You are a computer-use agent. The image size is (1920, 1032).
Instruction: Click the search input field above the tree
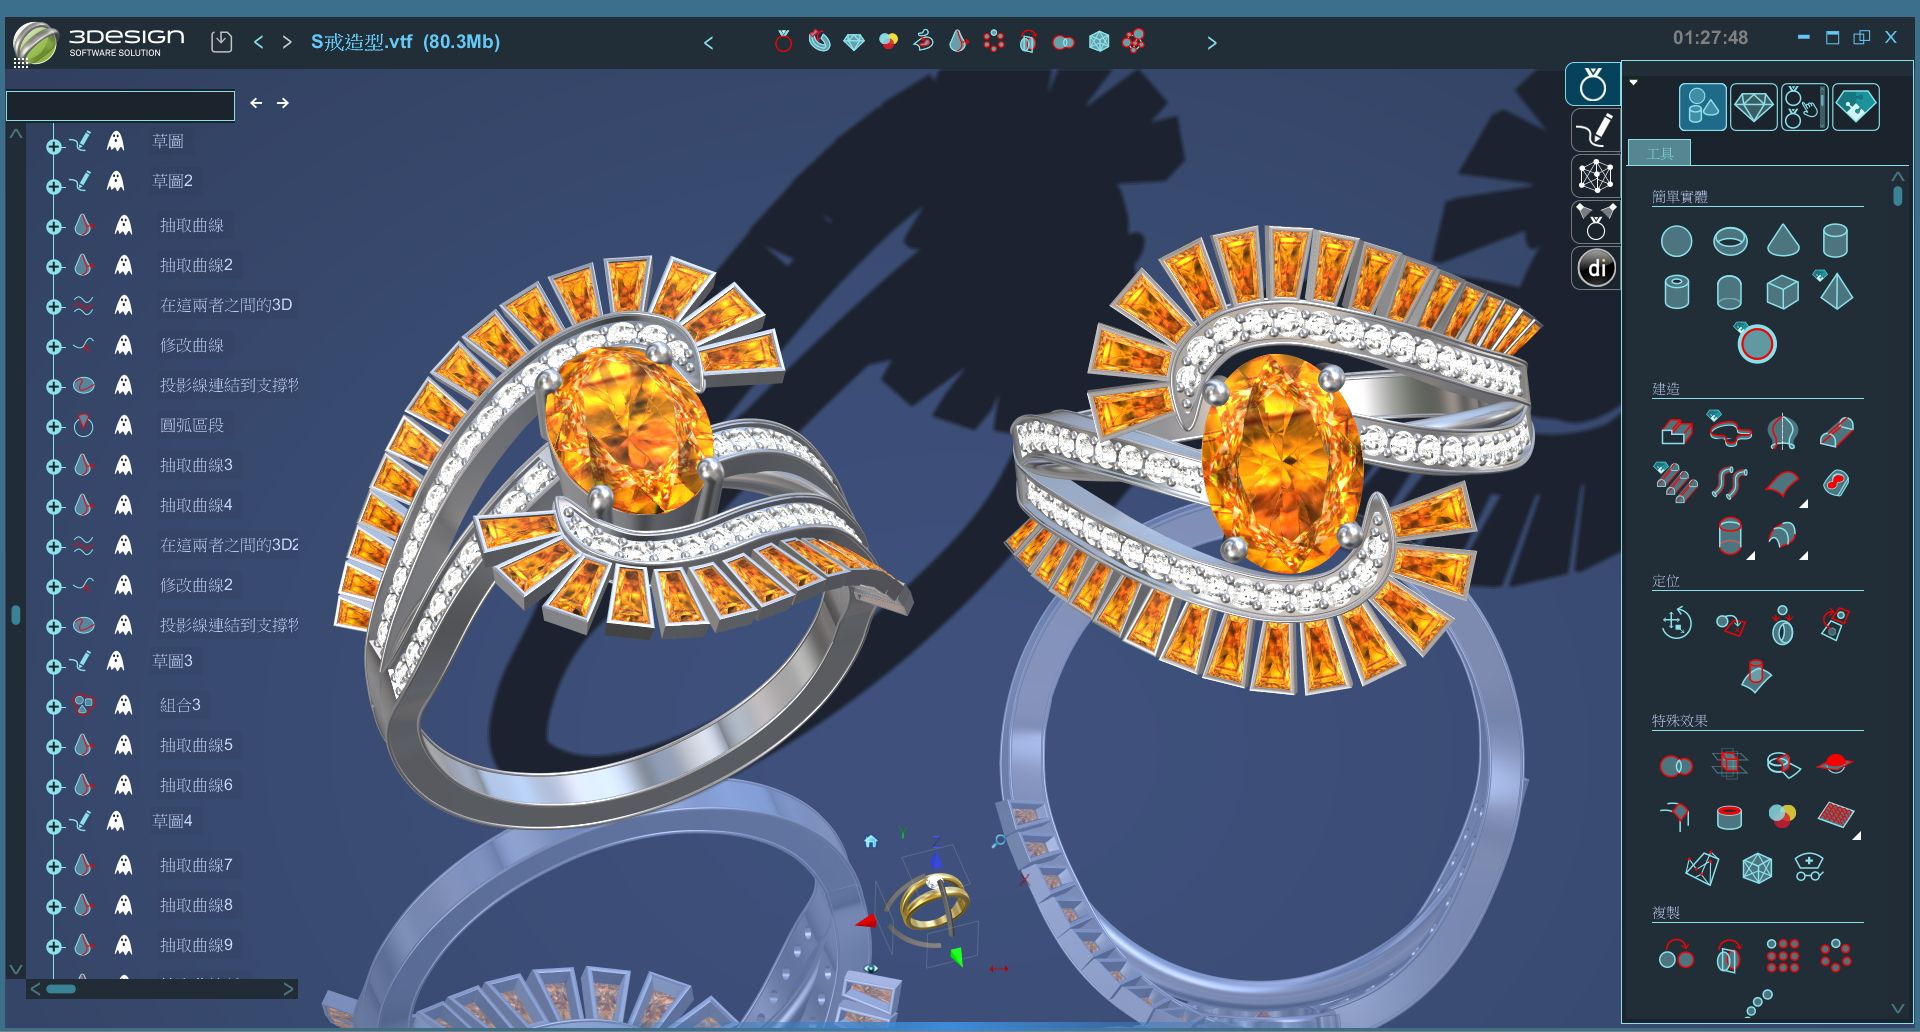click(121, 105)
